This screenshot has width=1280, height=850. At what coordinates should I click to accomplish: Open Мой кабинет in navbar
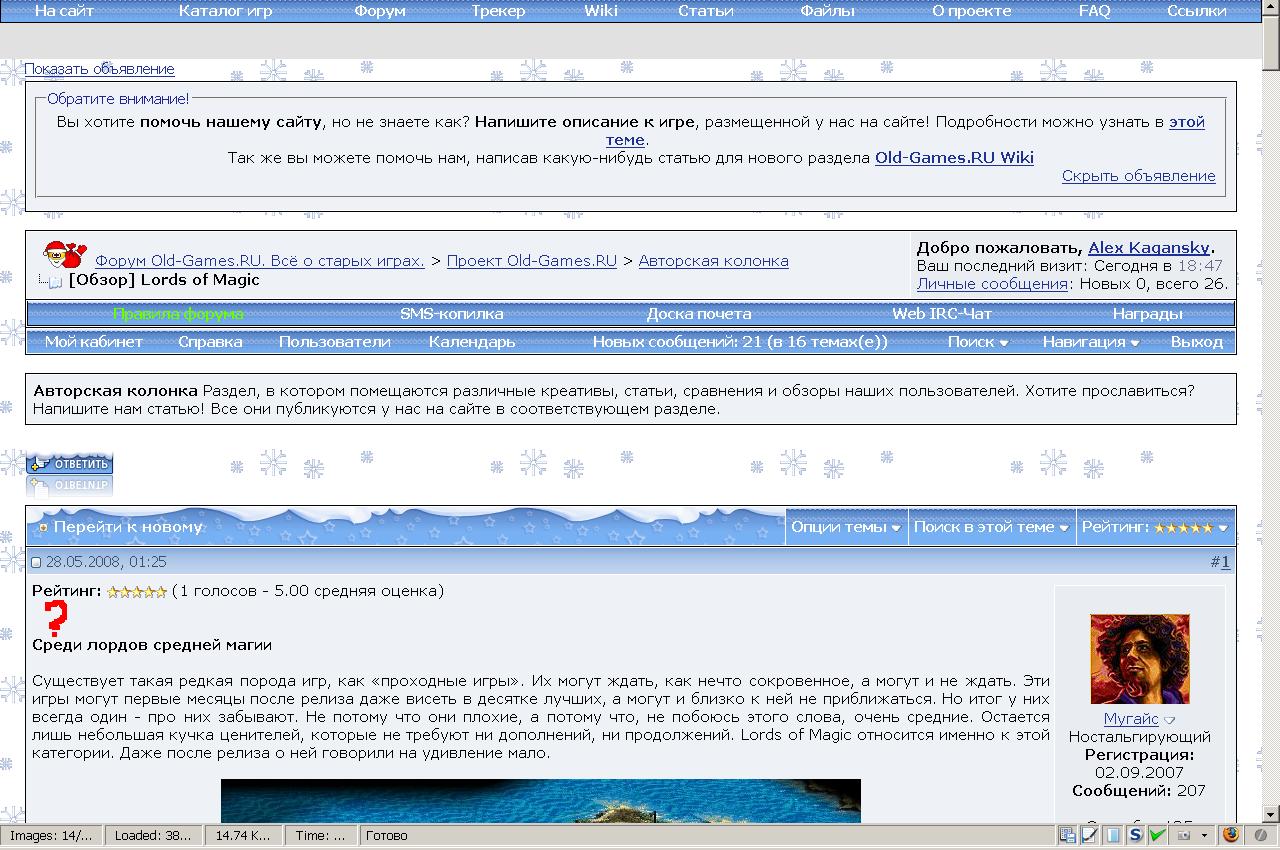[x=93, y=342]
